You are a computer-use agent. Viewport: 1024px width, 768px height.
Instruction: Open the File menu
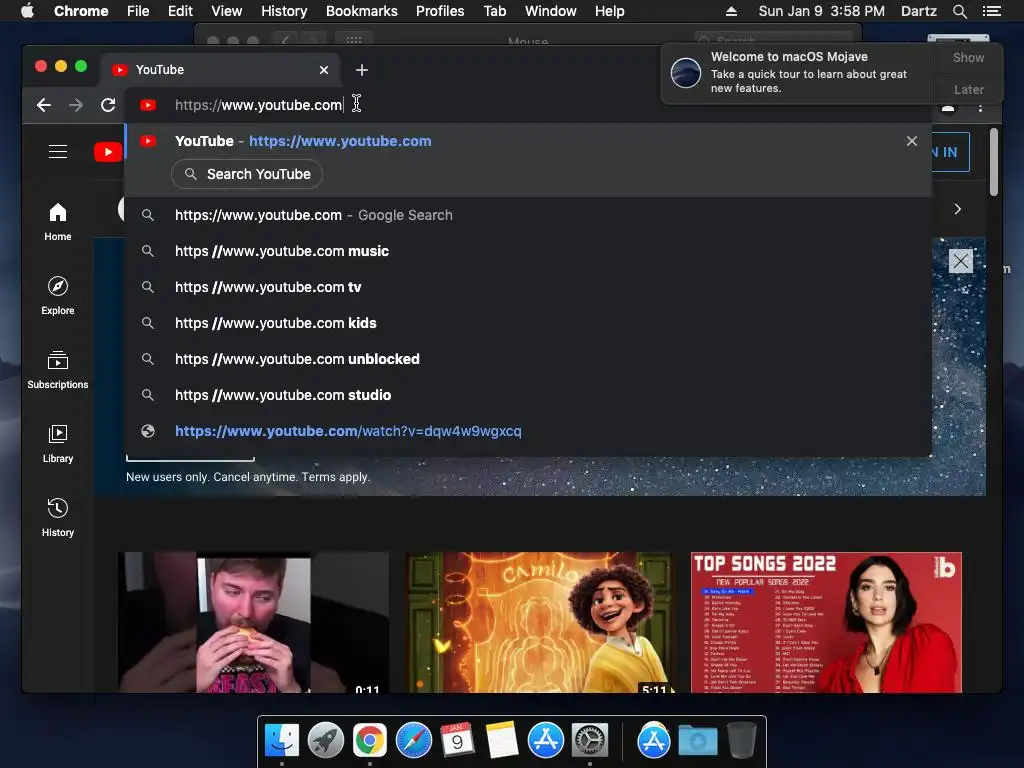point(138,11)
